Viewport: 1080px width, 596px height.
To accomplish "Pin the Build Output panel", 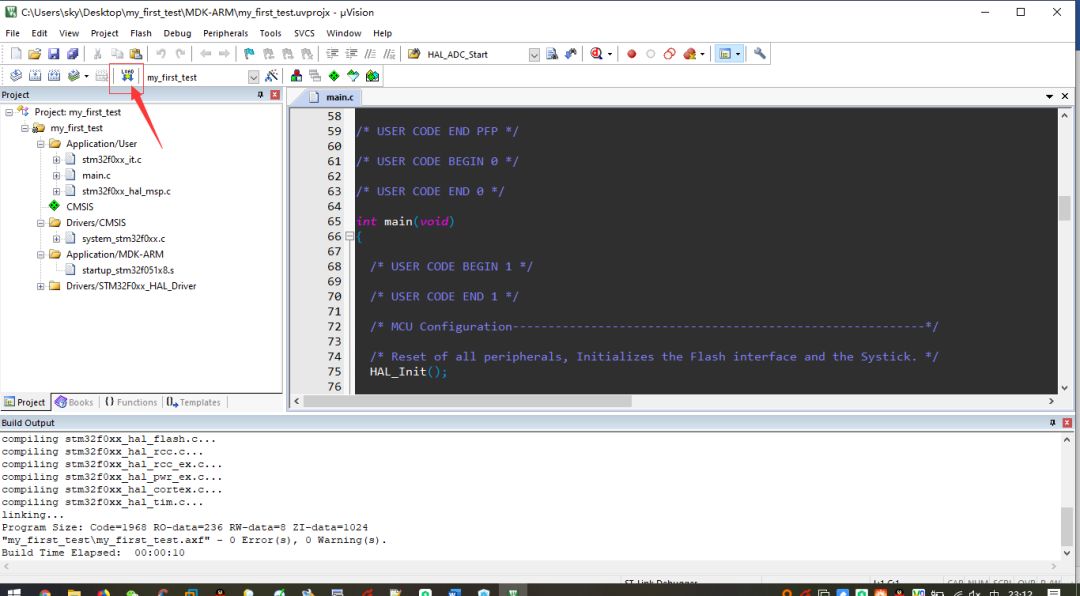I will tap(1052, 423).
